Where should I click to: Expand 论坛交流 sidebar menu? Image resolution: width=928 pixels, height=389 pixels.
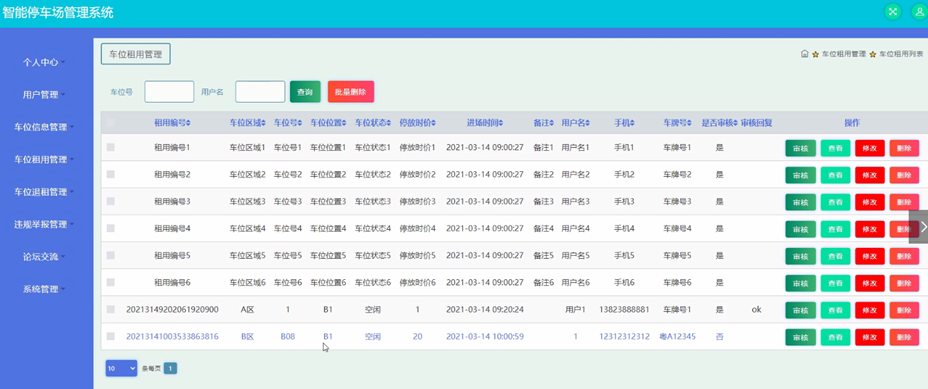(44, 257)
